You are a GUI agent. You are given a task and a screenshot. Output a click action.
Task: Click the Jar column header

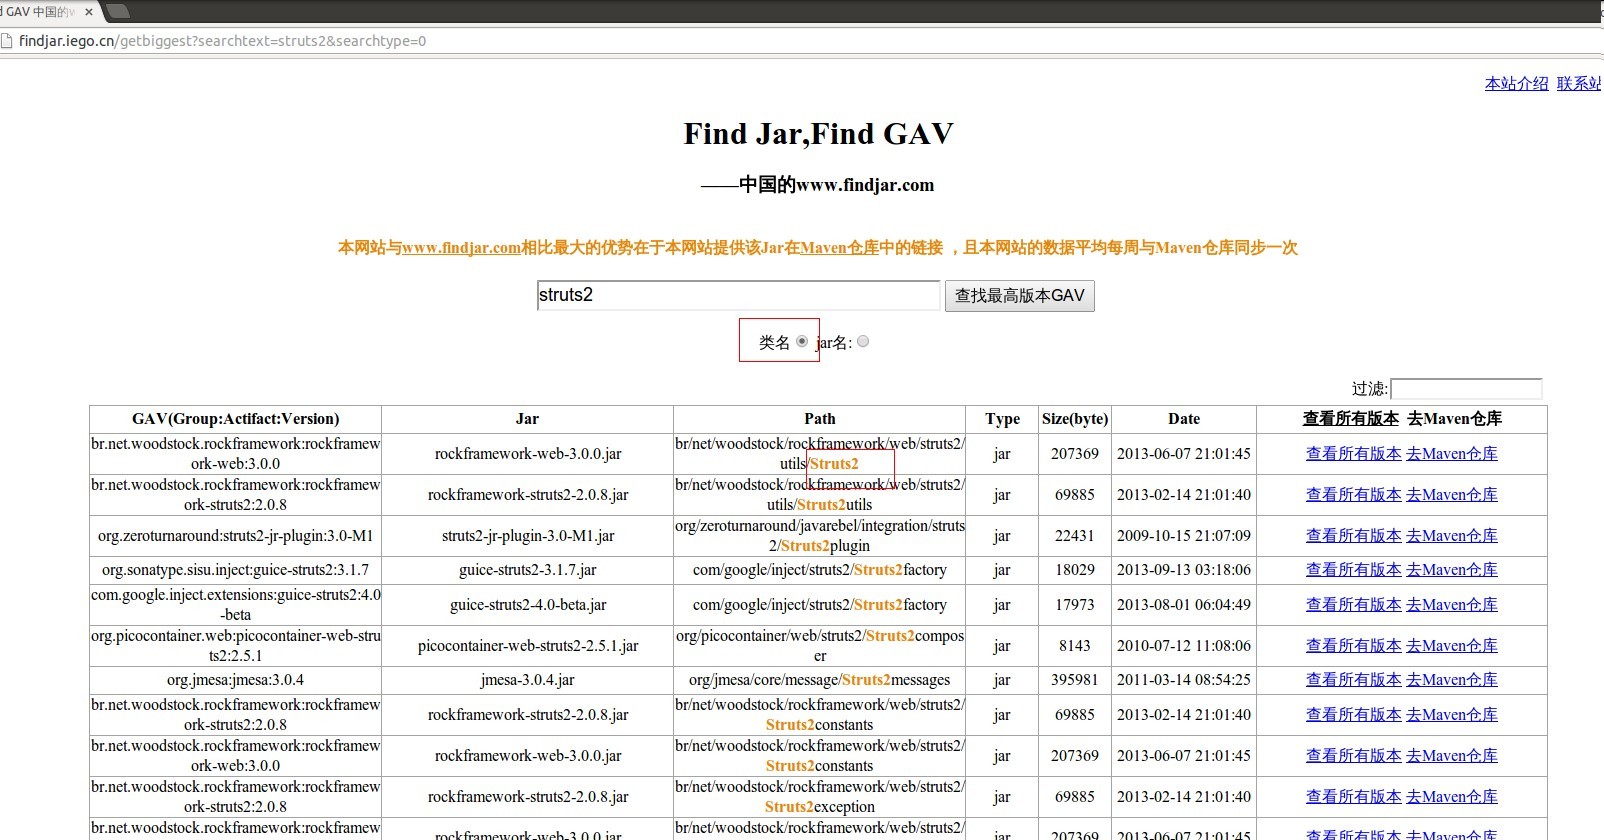click(527, 419)
